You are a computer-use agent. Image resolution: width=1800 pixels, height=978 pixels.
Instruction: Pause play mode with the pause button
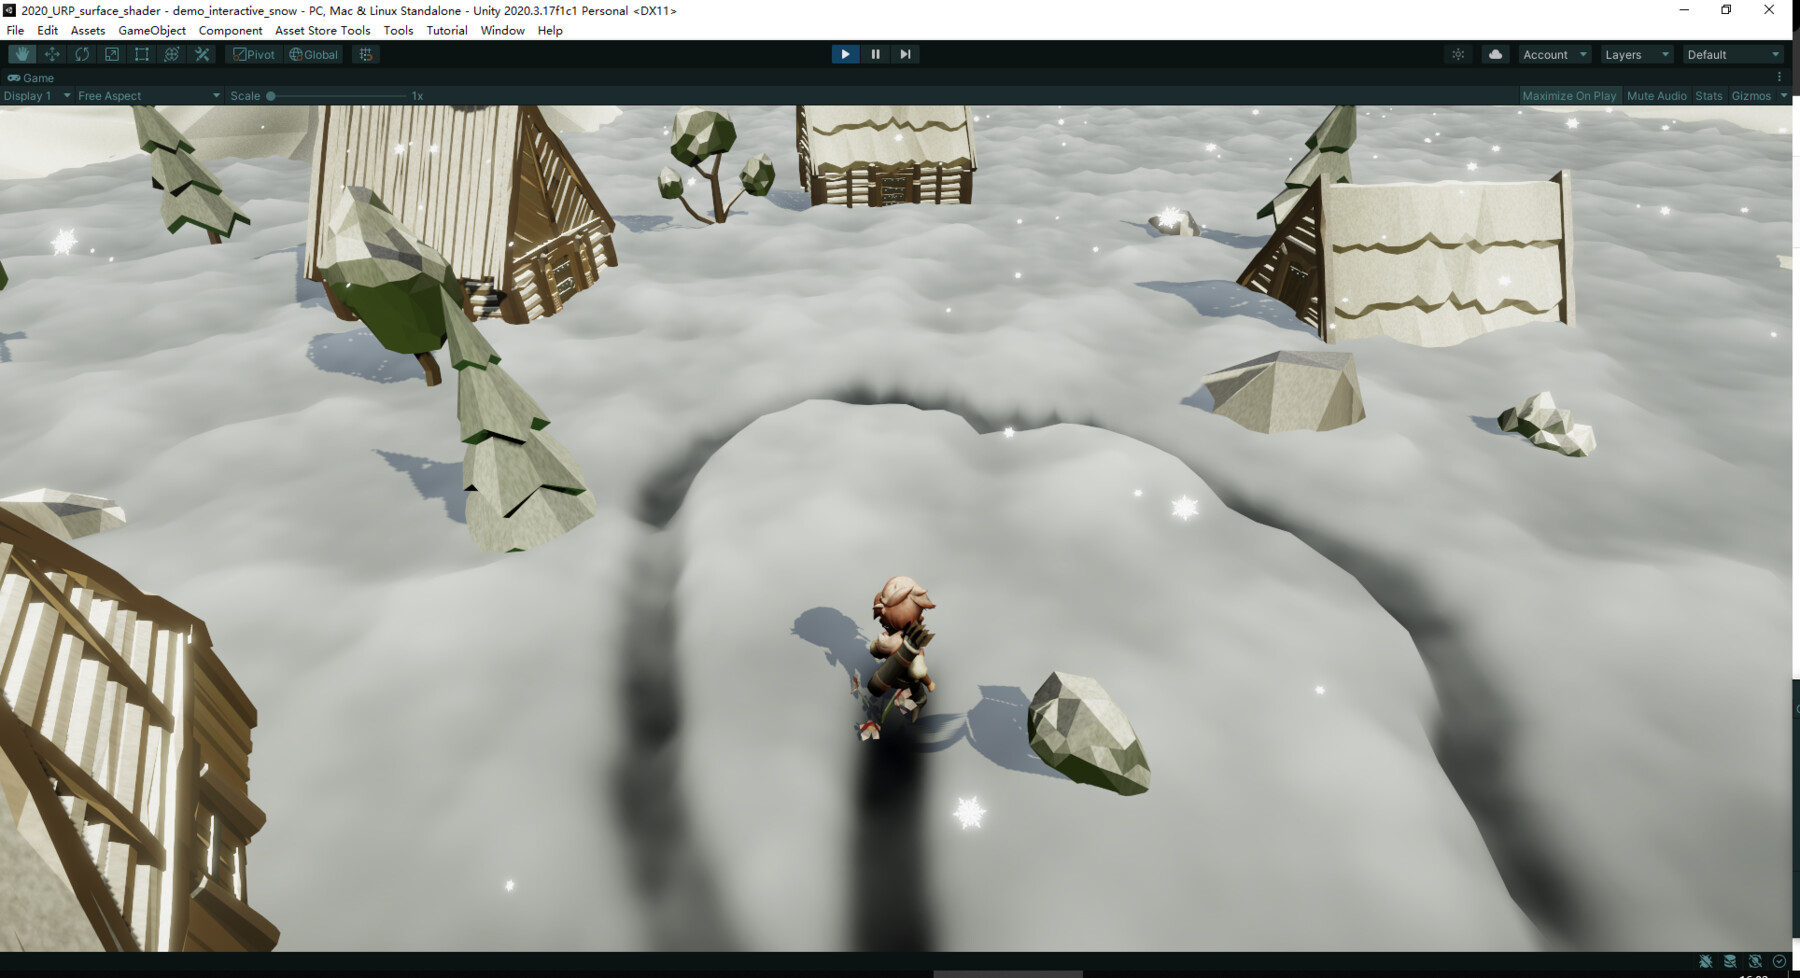[875, 54]
